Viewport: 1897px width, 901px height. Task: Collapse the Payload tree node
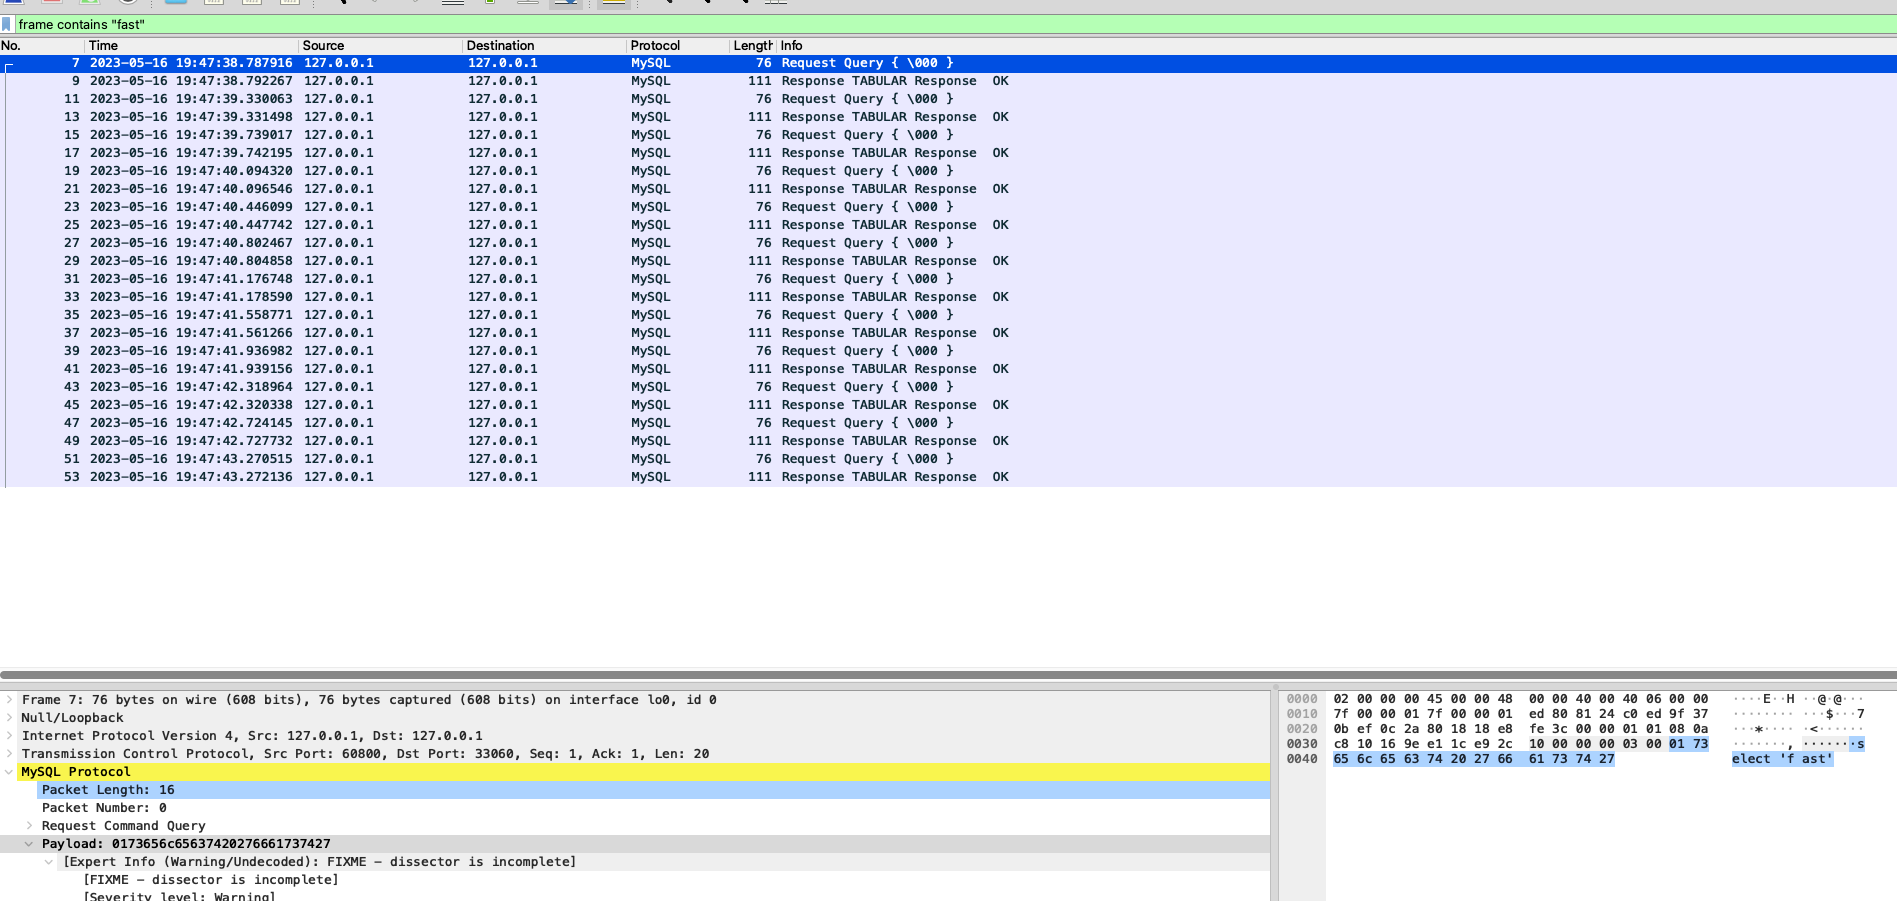pos(30,844)
